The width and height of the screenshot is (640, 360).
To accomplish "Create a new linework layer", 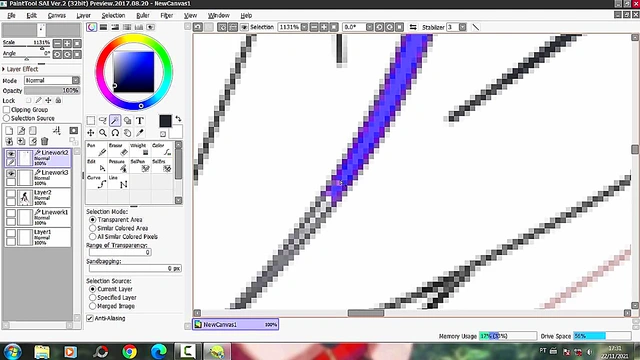I will click(21, 131).
